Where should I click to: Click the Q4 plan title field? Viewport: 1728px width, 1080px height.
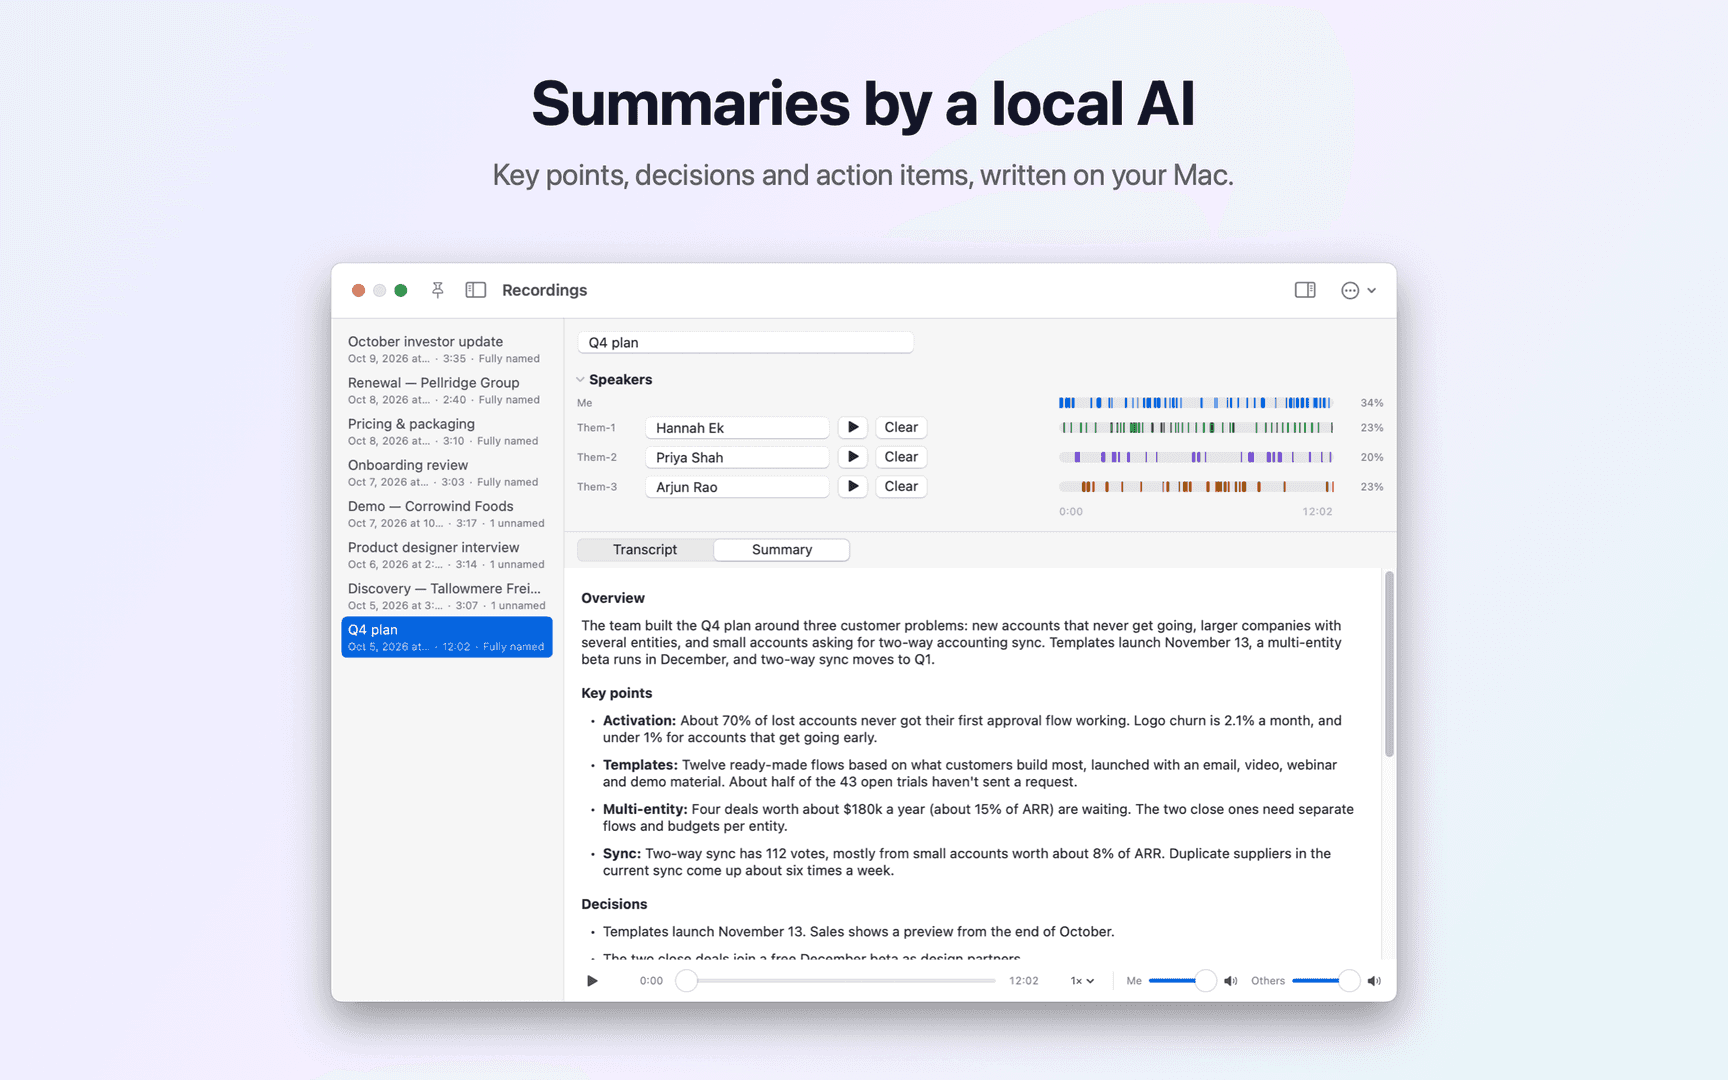point(746,343)
